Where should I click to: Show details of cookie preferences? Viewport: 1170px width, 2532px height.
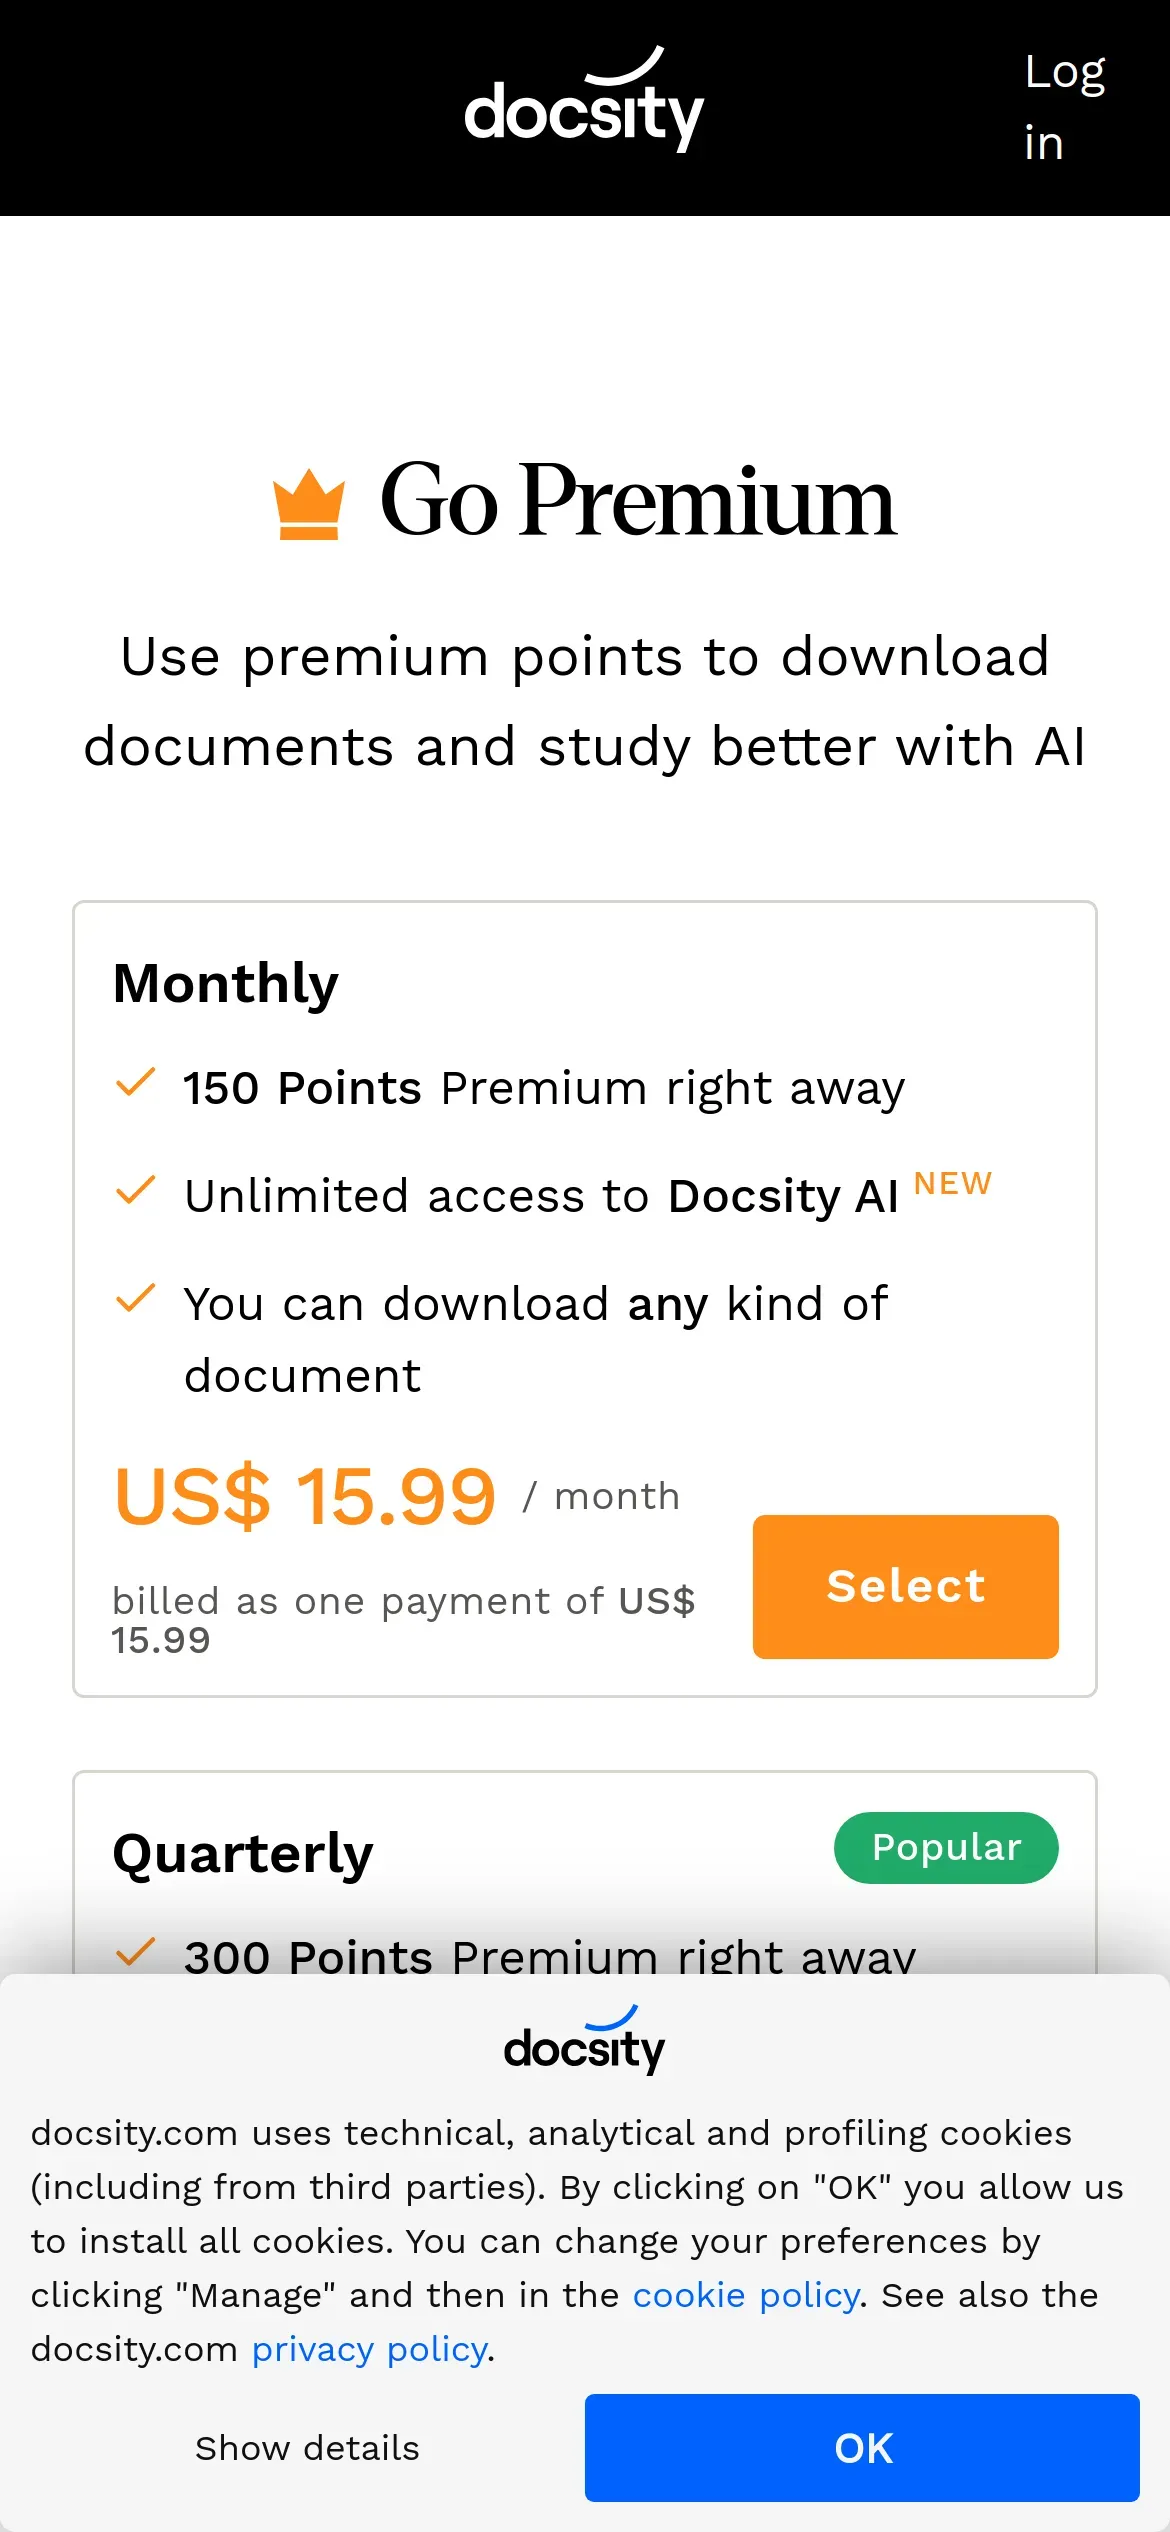pos(307,2448)
